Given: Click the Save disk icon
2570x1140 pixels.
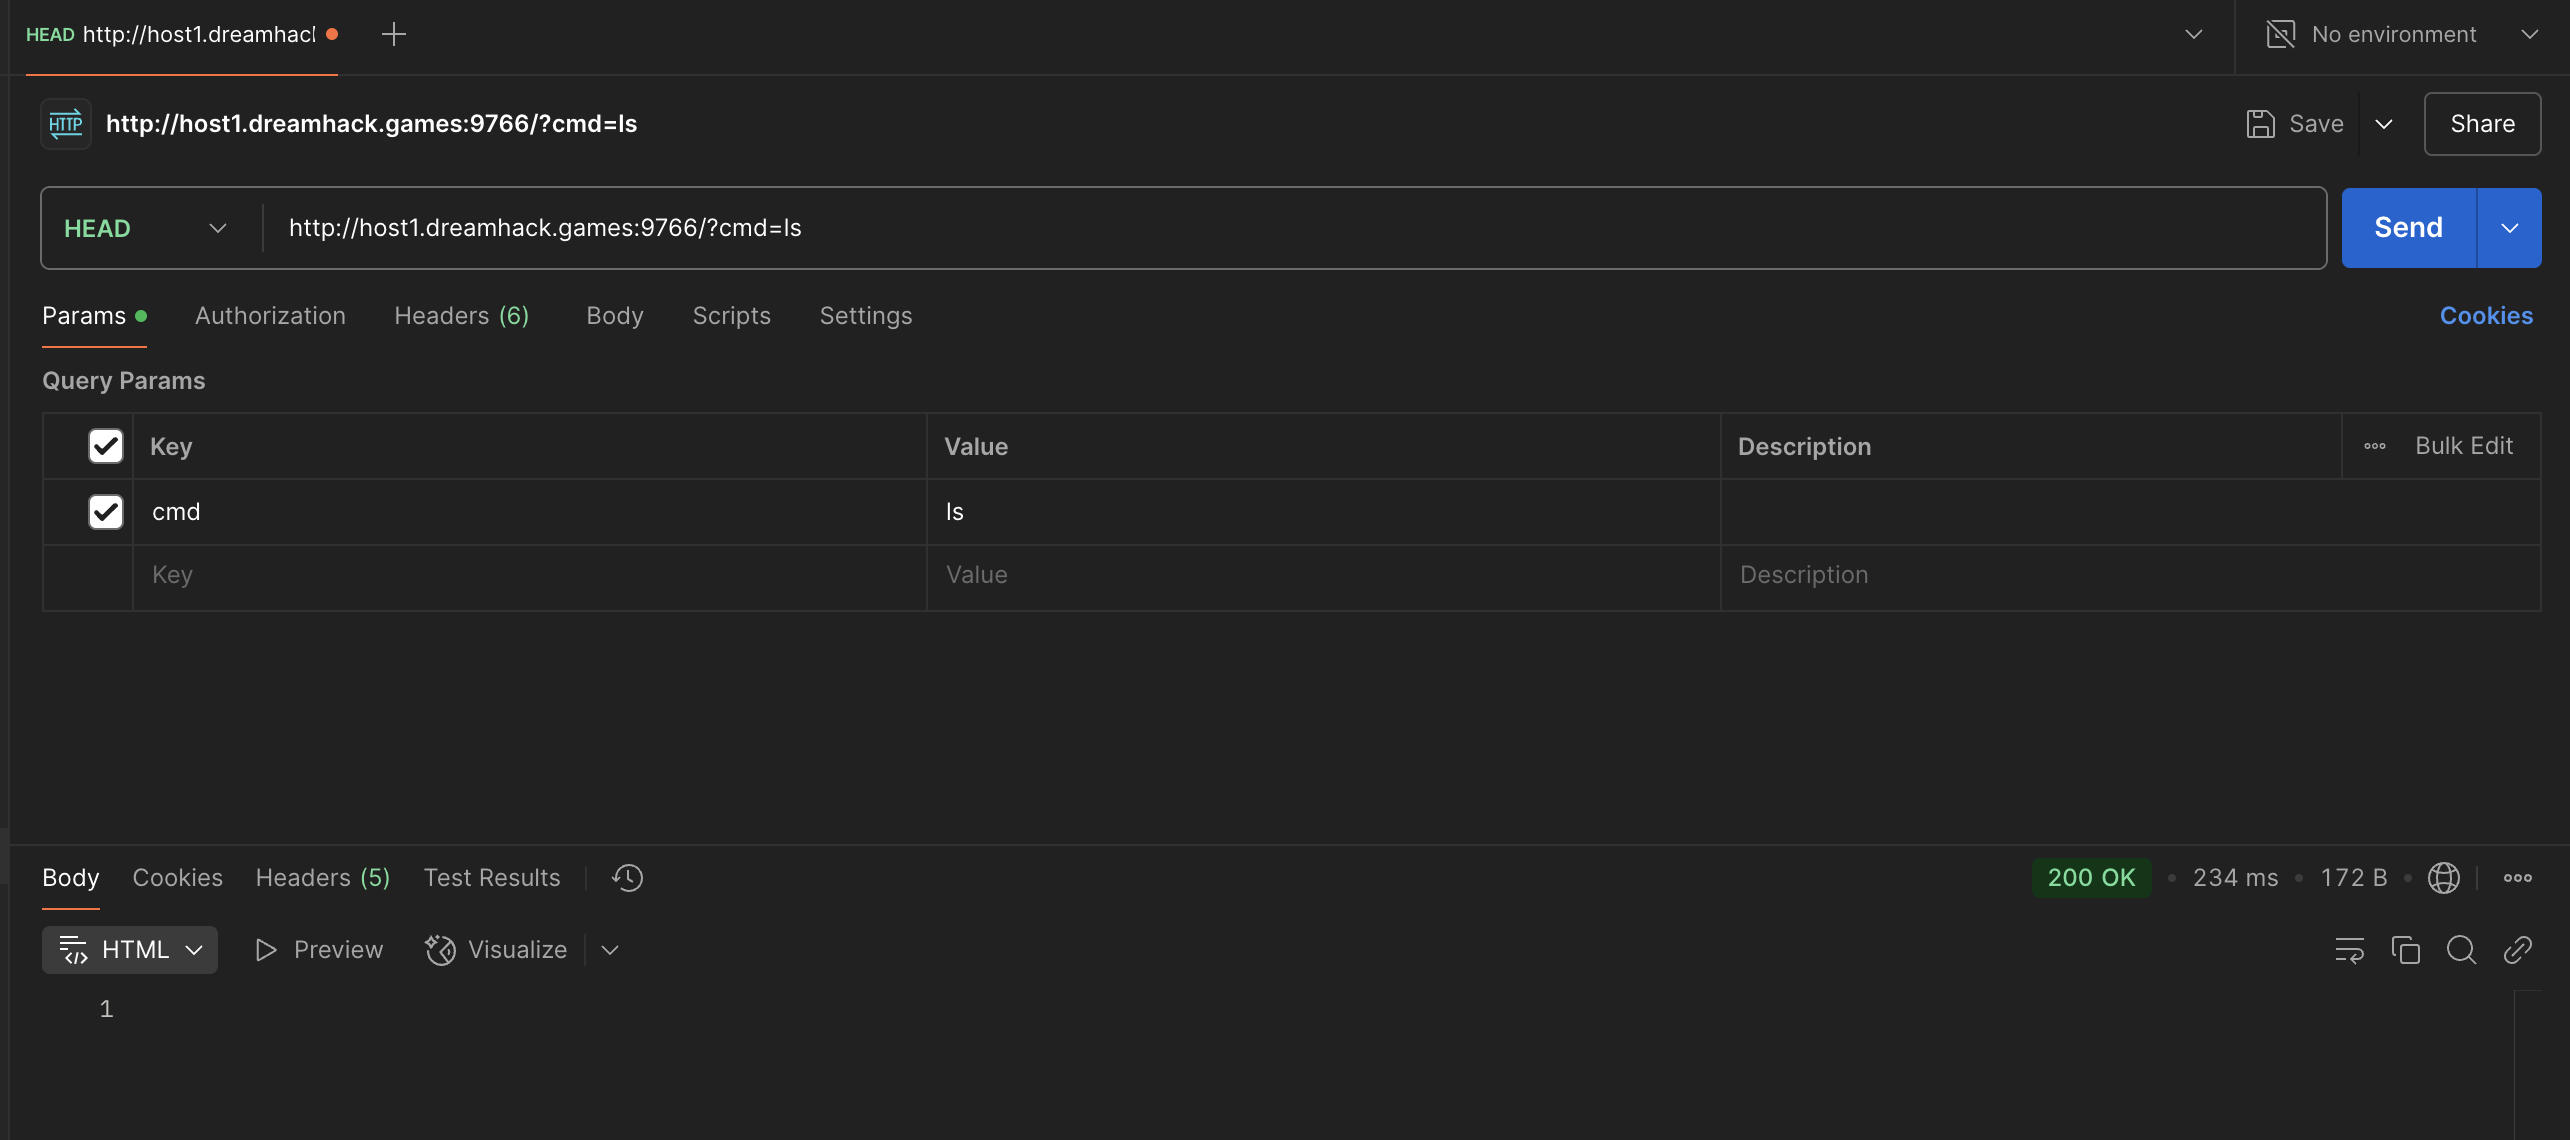Looking at the screenshot, I should click(x=2261, y=123).
